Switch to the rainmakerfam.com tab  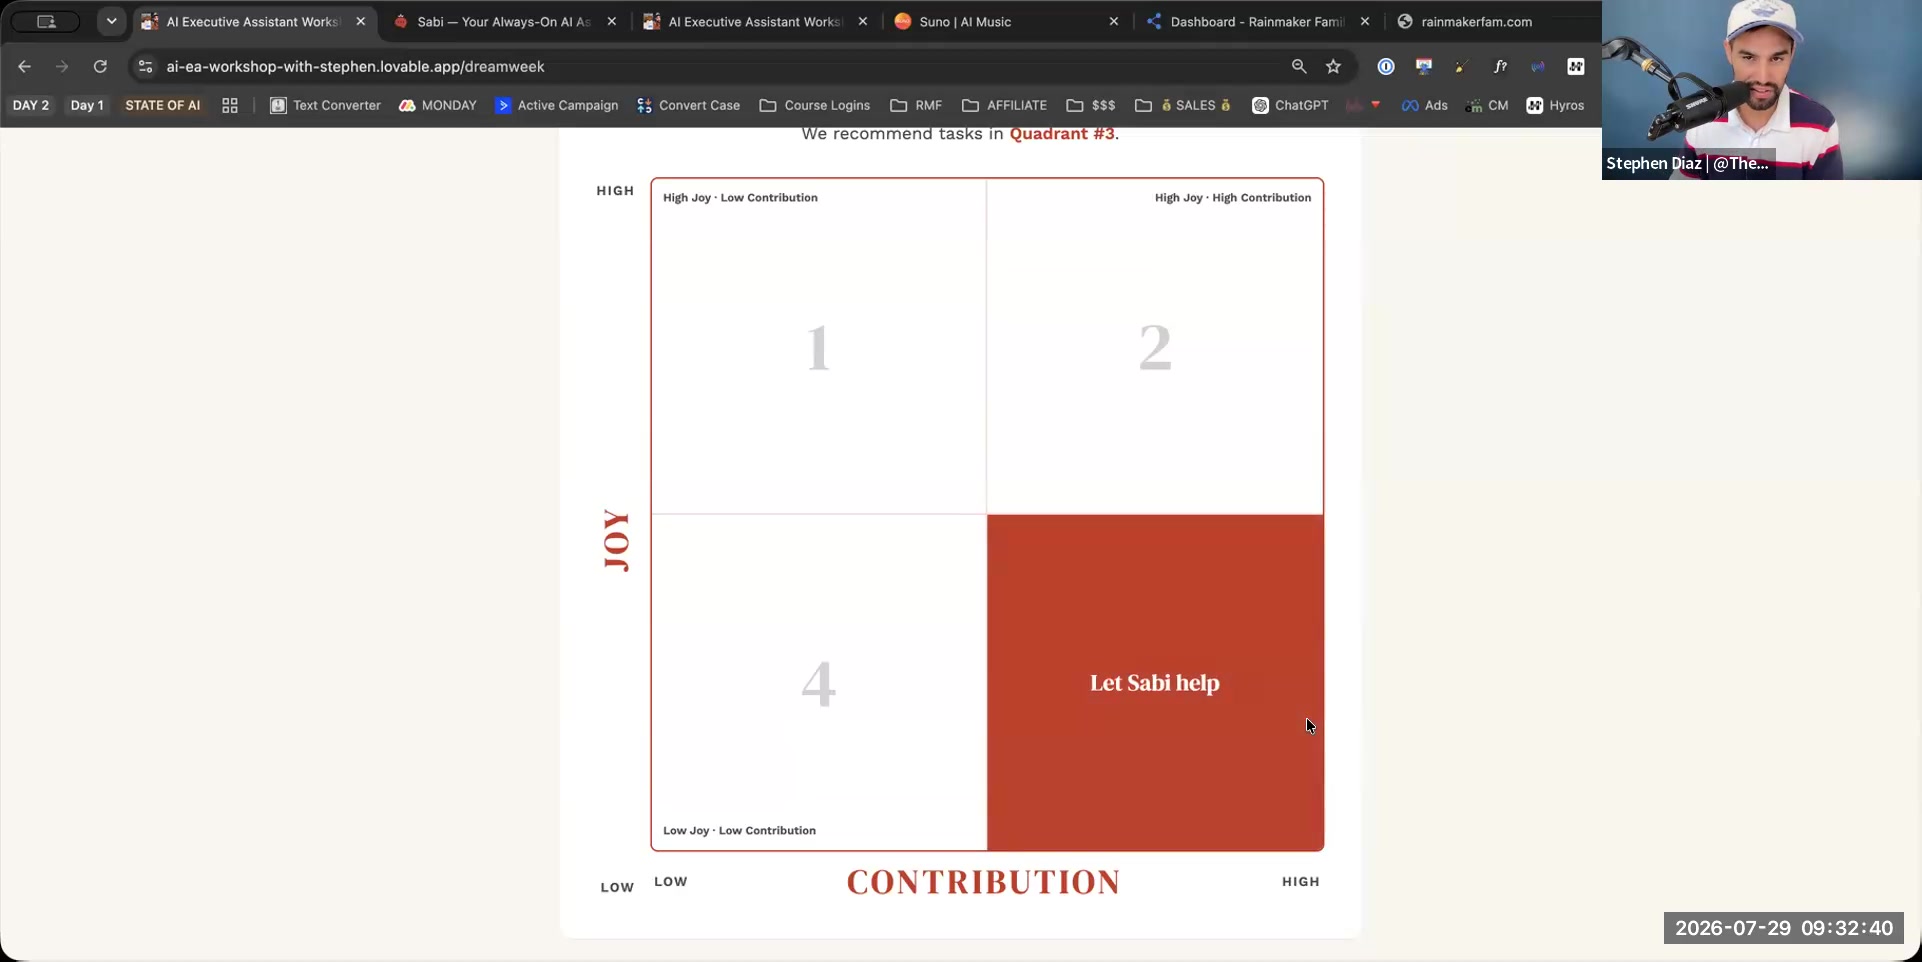[1476, 21]
